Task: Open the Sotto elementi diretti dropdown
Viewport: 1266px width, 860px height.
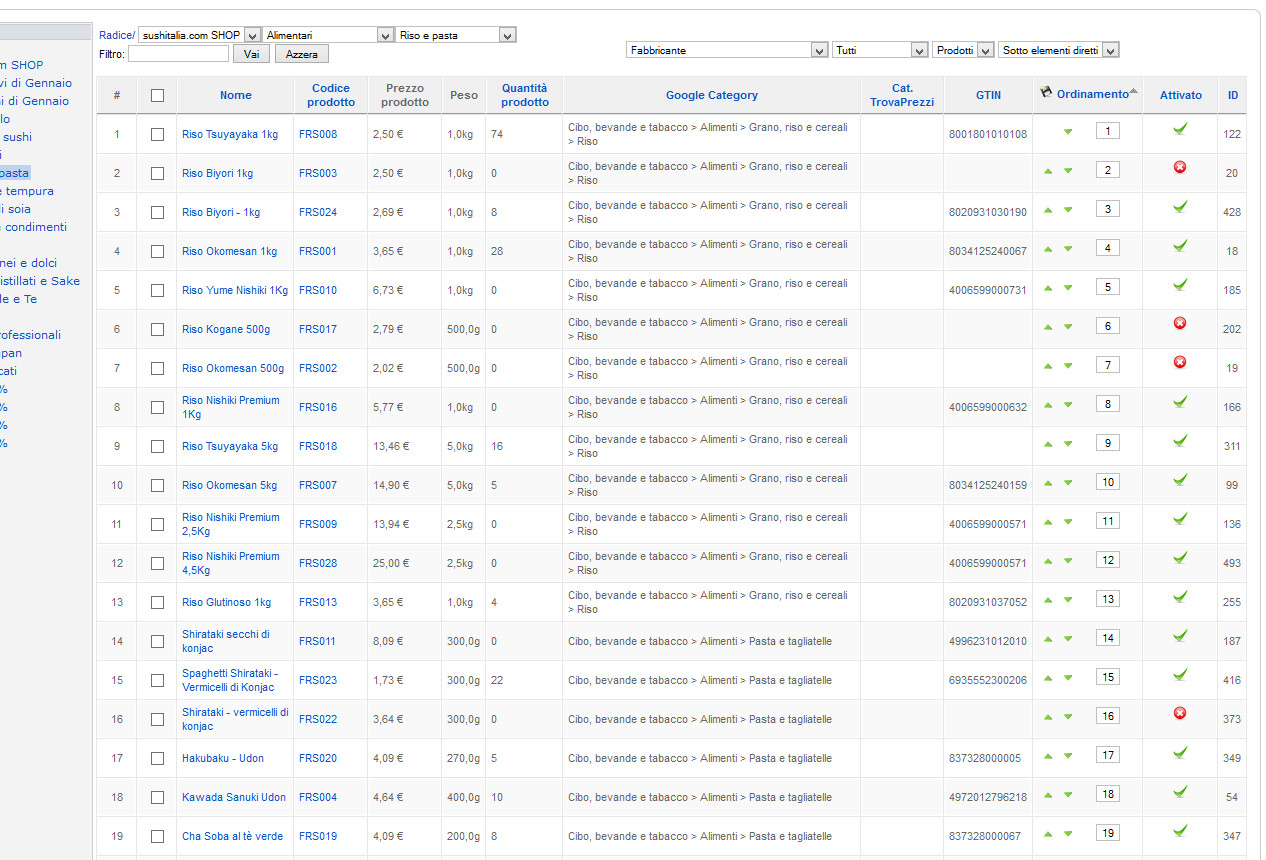Action: tap(1058, 50)
